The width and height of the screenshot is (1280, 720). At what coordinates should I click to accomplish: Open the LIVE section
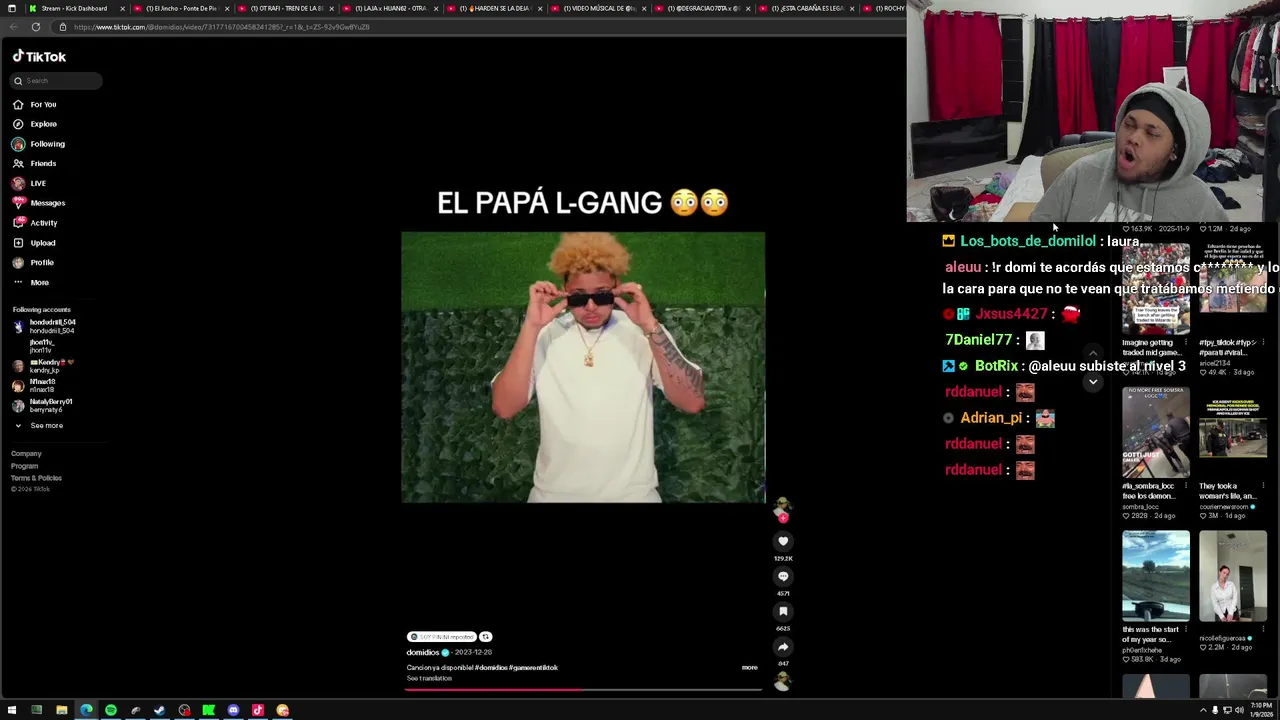tap(38, 183)
